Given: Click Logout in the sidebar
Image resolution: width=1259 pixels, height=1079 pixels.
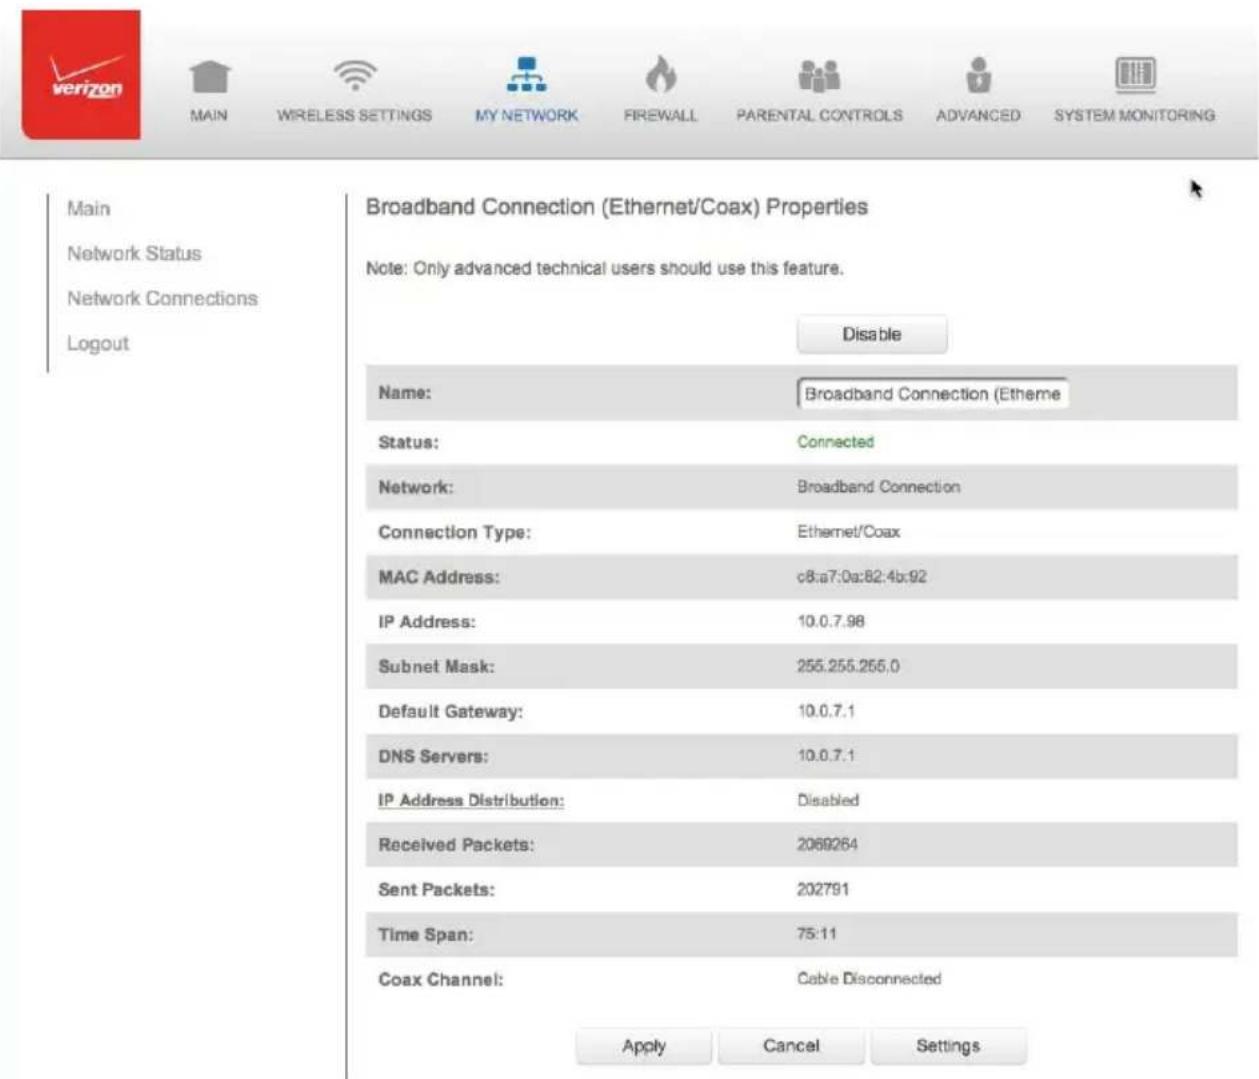Looking at the screenshot, I should (98, 344).
